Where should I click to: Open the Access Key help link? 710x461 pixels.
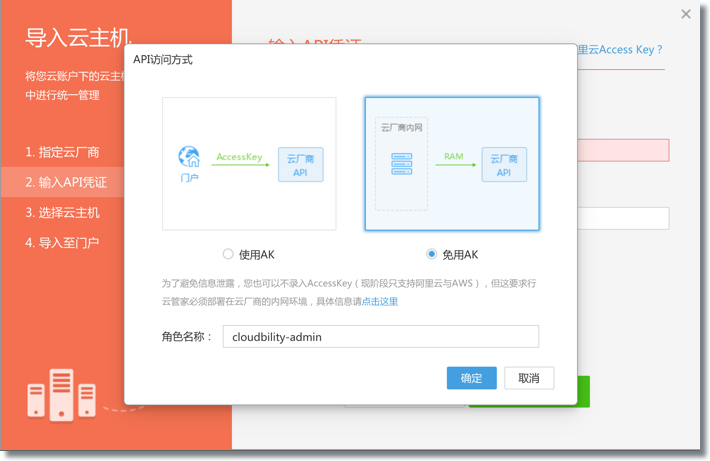pos(620,49)
